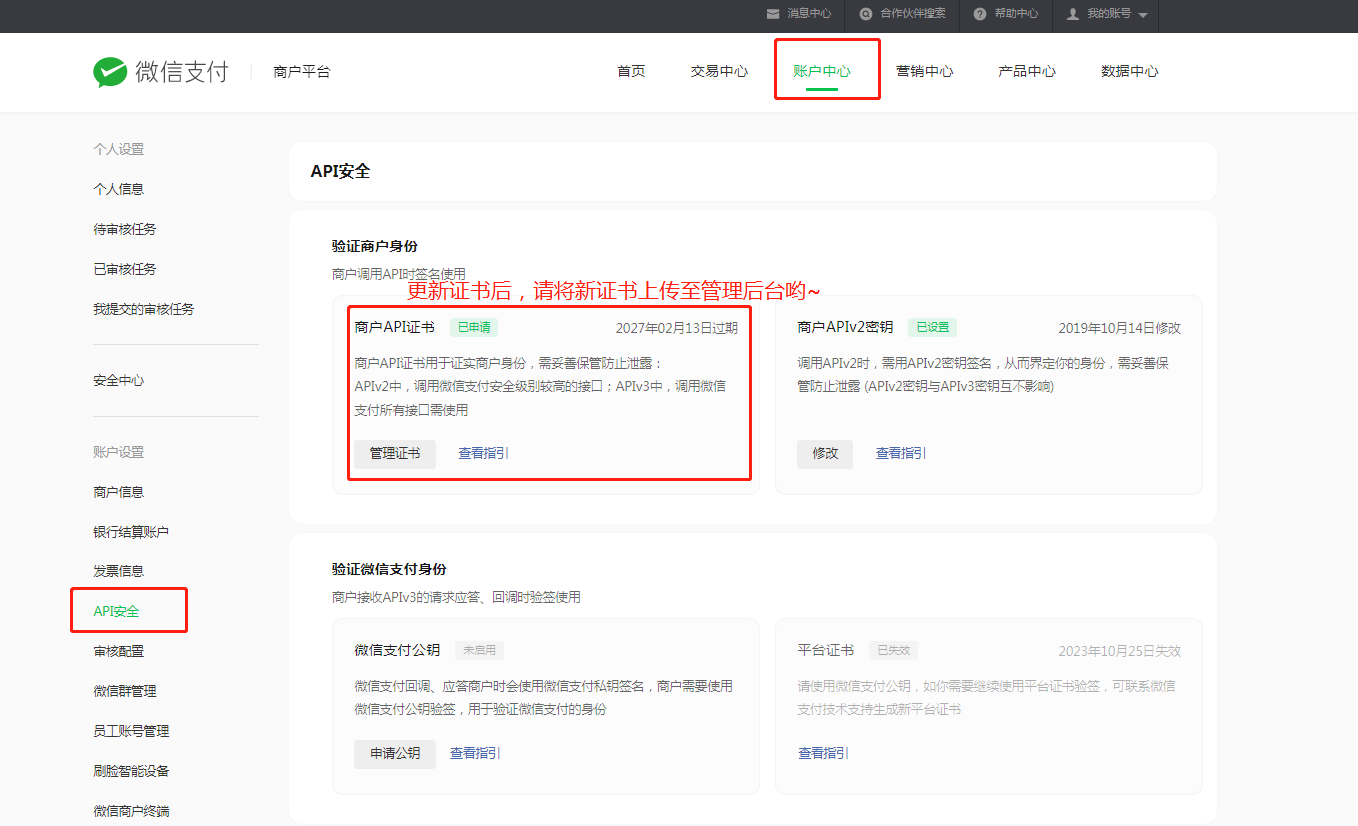Click 查看指引 under 商户API证书

tap(484, 453)
